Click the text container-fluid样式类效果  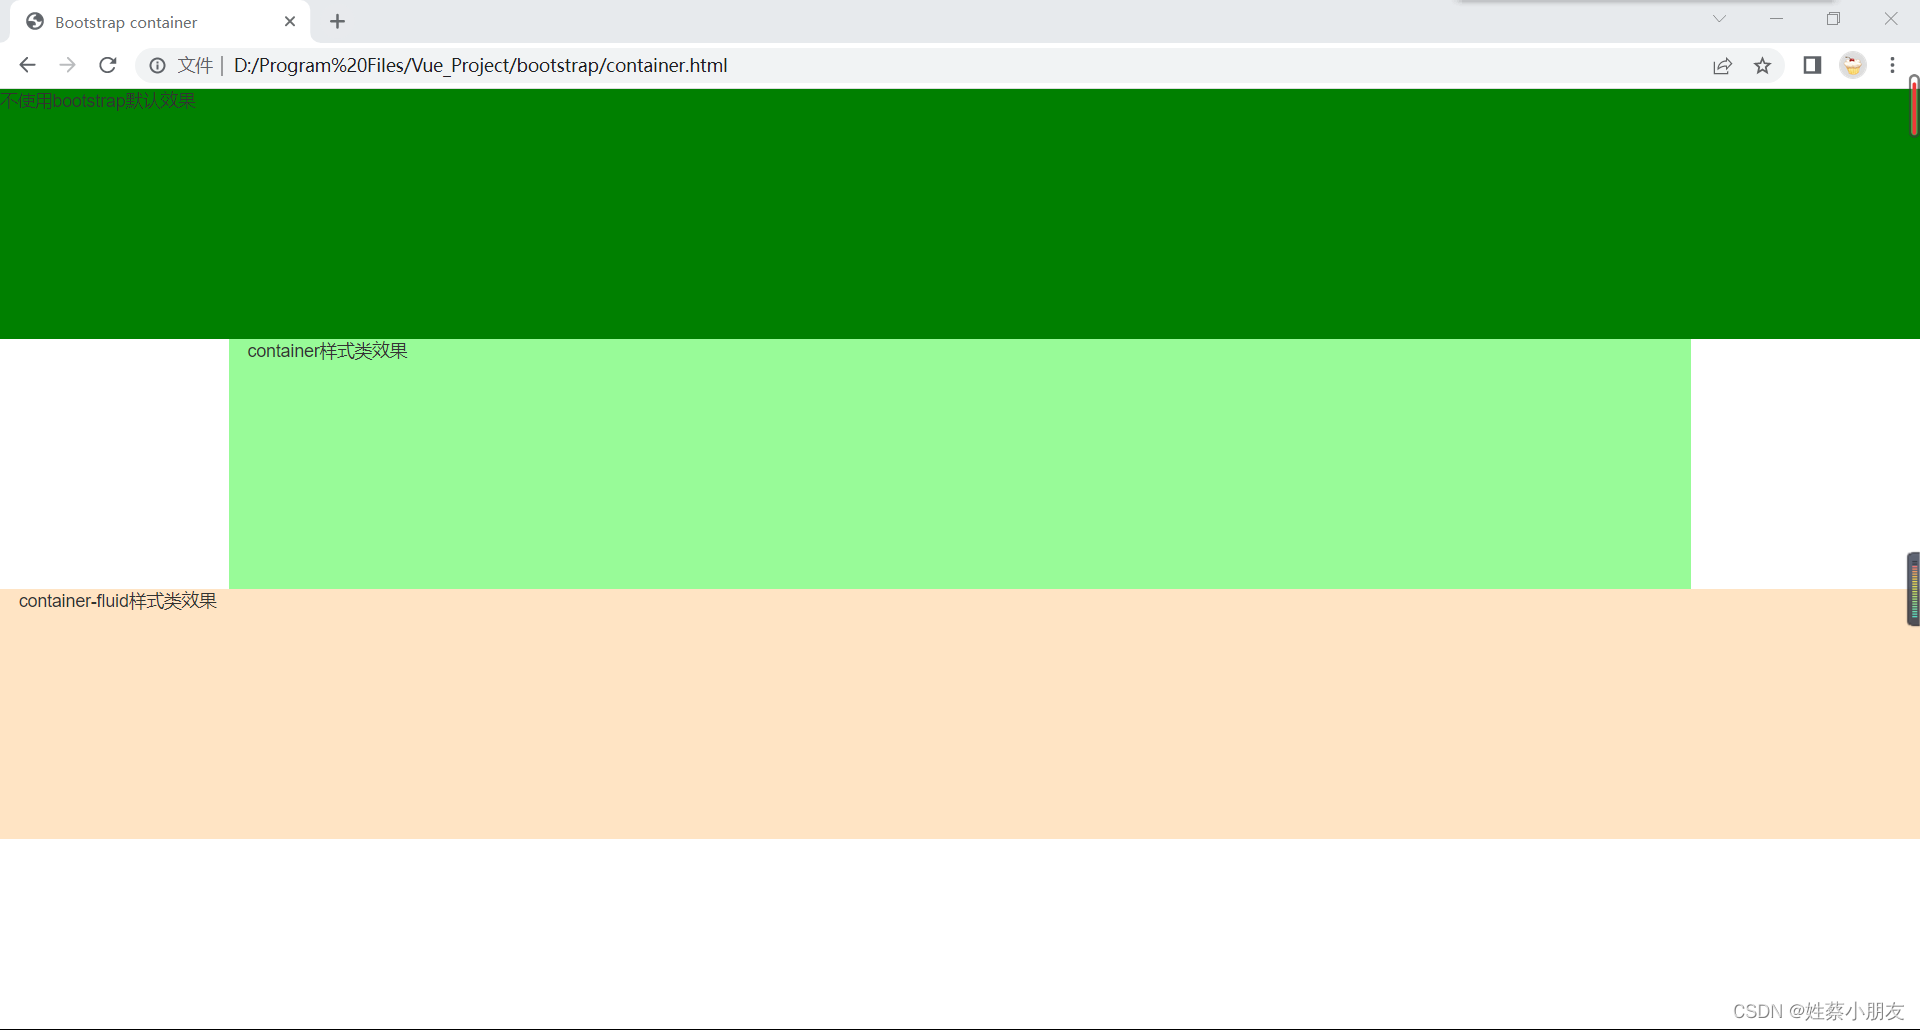(118, 601)
